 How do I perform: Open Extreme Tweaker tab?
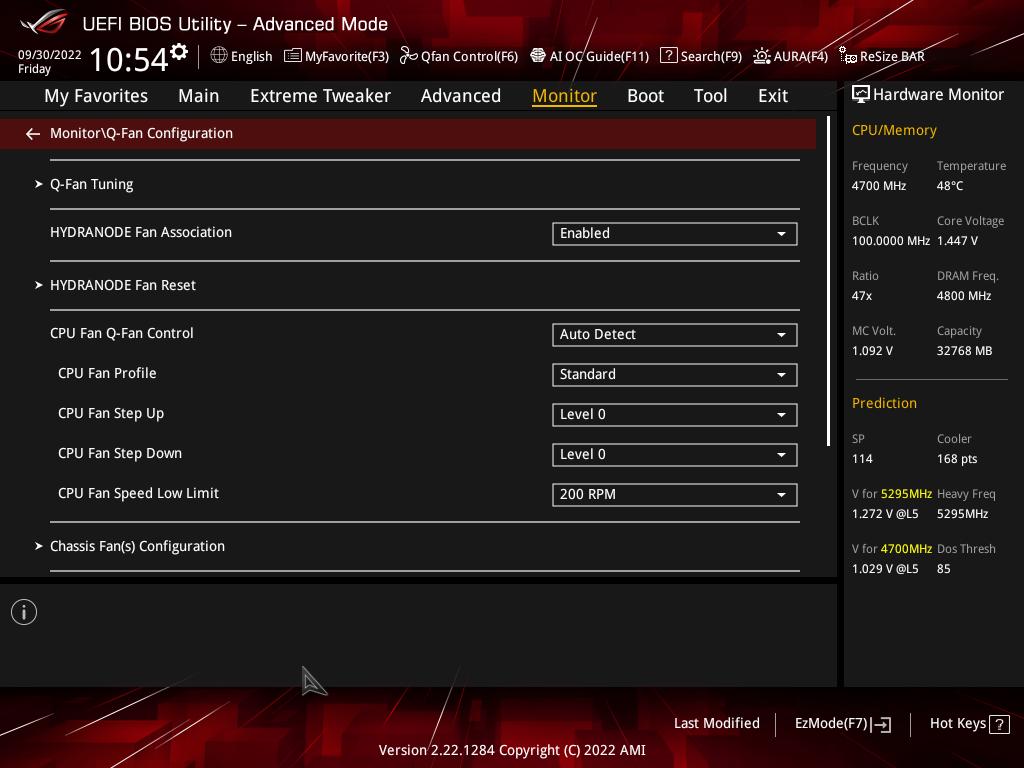pyautogui.click(x=320, y=96)
